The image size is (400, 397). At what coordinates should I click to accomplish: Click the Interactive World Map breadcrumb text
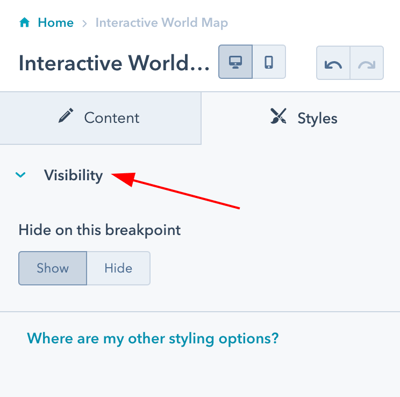click(162, 23)
